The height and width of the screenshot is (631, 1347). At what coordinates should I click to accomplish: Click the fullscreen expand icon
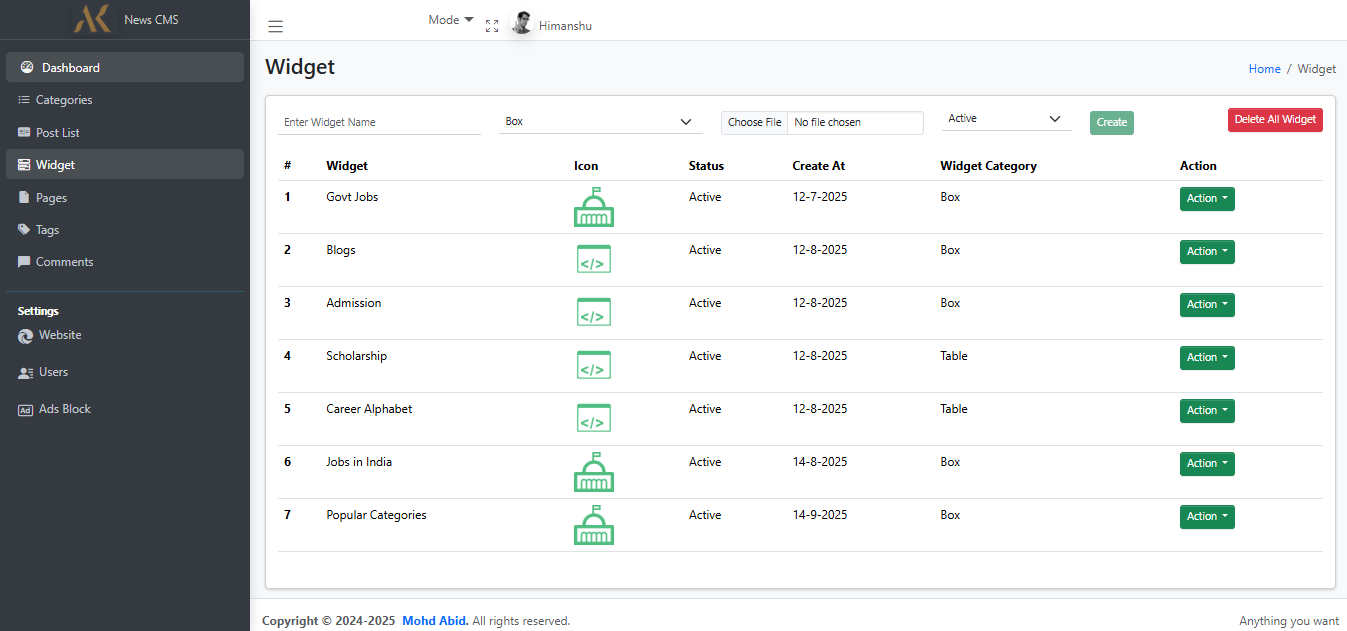492,26
